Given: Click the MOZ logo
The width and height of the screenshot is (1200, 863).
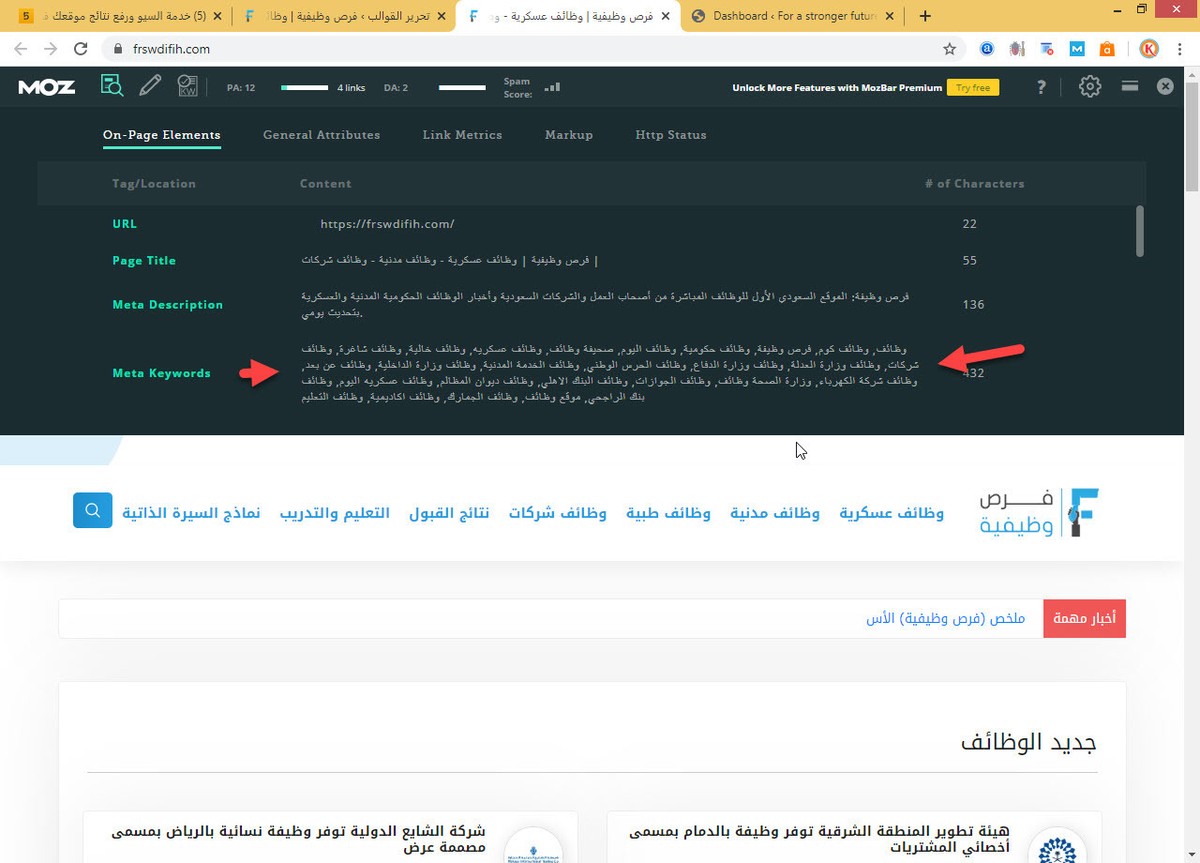Looking at the screenshot, I should coord(47,87).
